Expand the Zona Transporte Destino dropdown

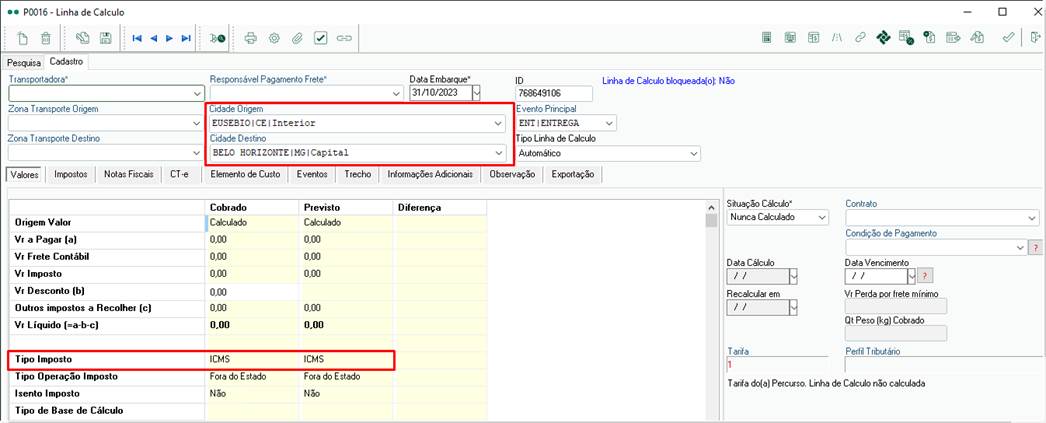[197, 153]
